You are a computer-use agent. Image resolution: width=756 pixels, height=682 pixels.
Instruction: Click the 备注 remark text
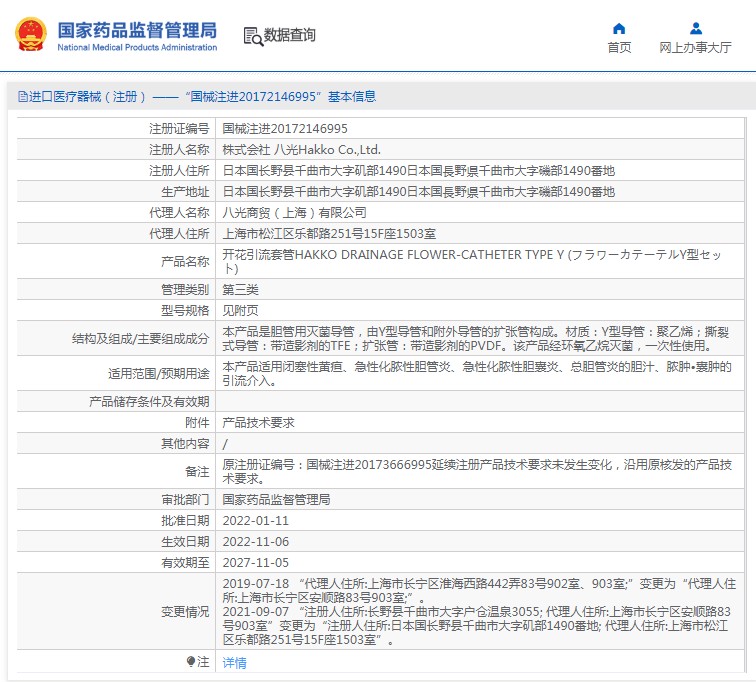point(477,471)
